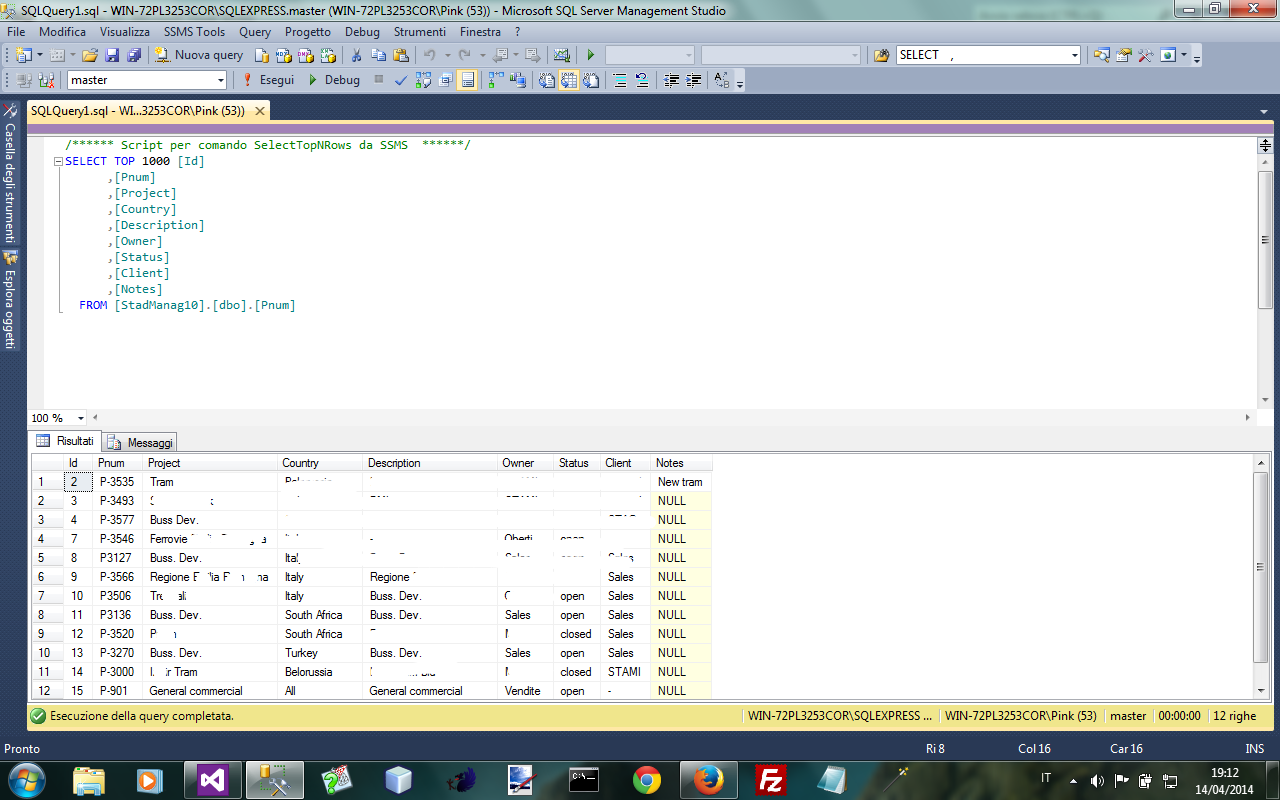
Task: Cut selection with the scissors icon
Action: [x=355, y=55]
